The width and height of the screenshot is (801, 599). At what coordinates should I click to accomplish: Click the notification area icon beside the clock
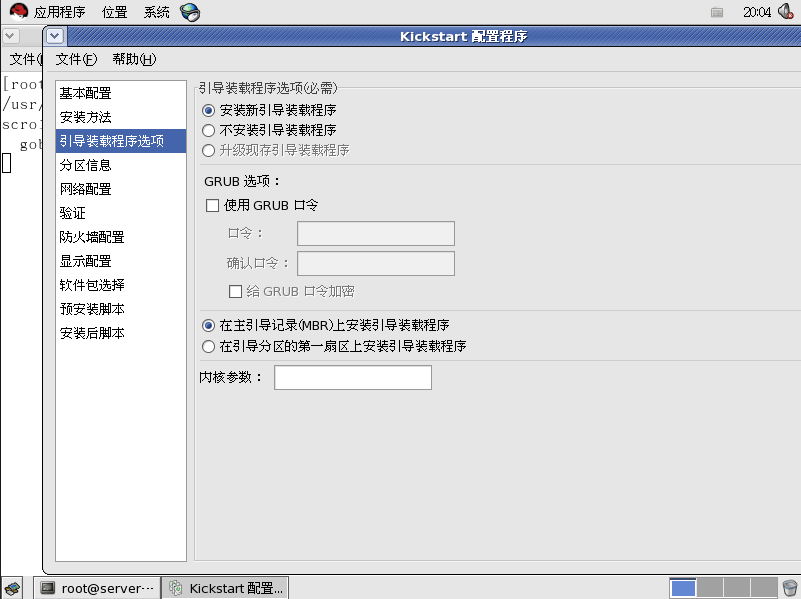click(717, 12)
